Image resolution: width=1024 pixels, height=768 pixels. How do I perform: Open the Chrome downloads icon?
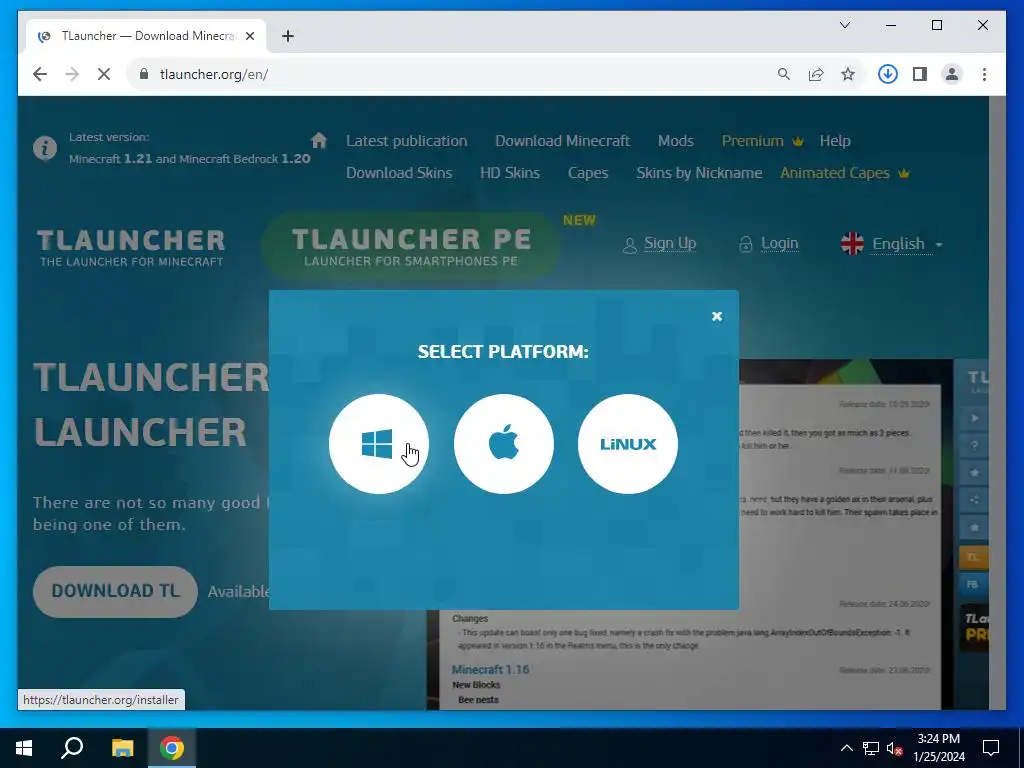pos(888,74)
